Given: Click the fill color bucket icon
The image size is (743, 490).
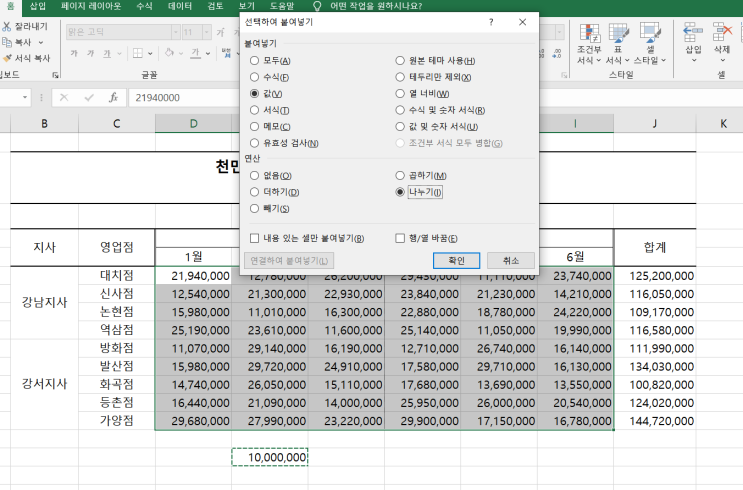Looking at the screenshot, I should [169, 53].
